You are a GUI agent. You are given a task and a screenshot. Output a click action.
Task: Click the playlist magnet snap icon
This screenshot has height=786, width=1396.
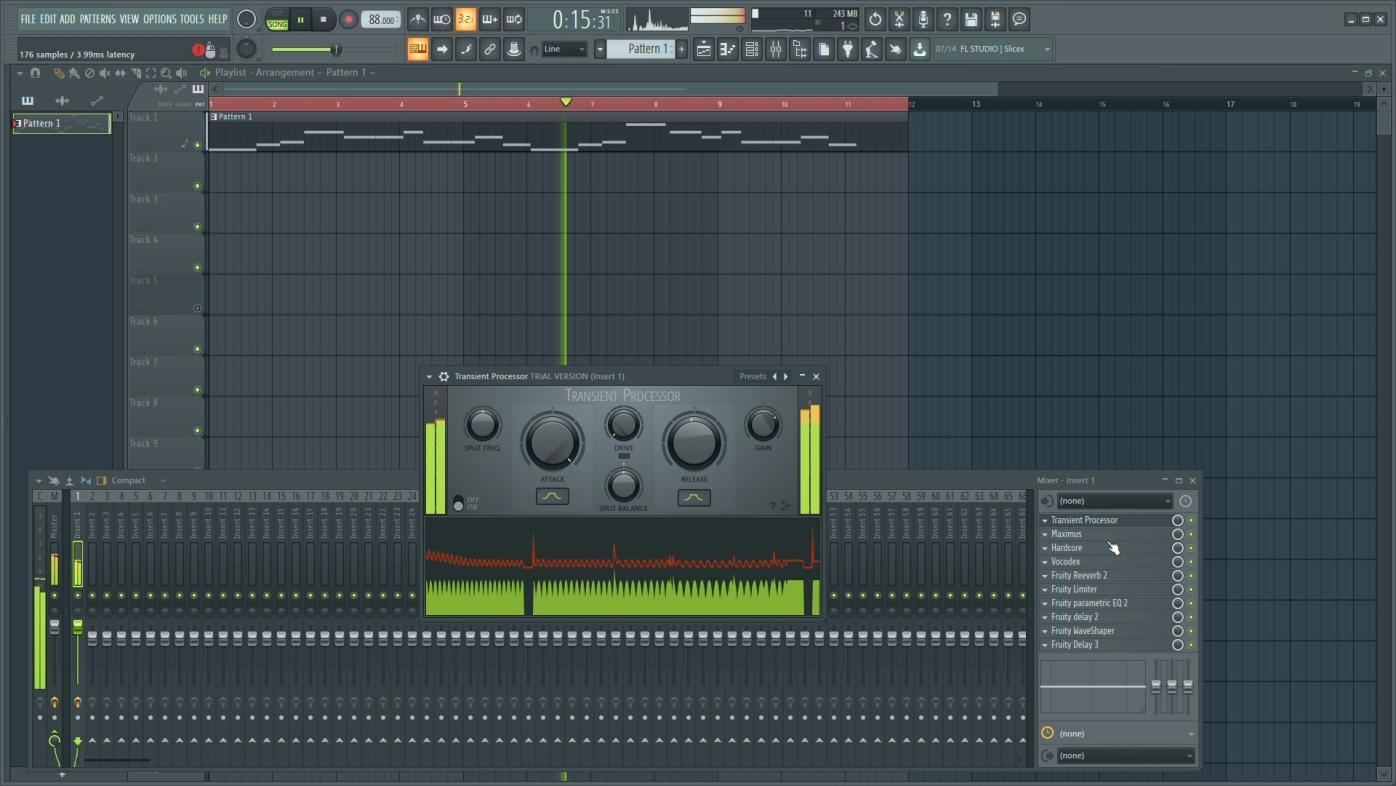pos(35,73)
